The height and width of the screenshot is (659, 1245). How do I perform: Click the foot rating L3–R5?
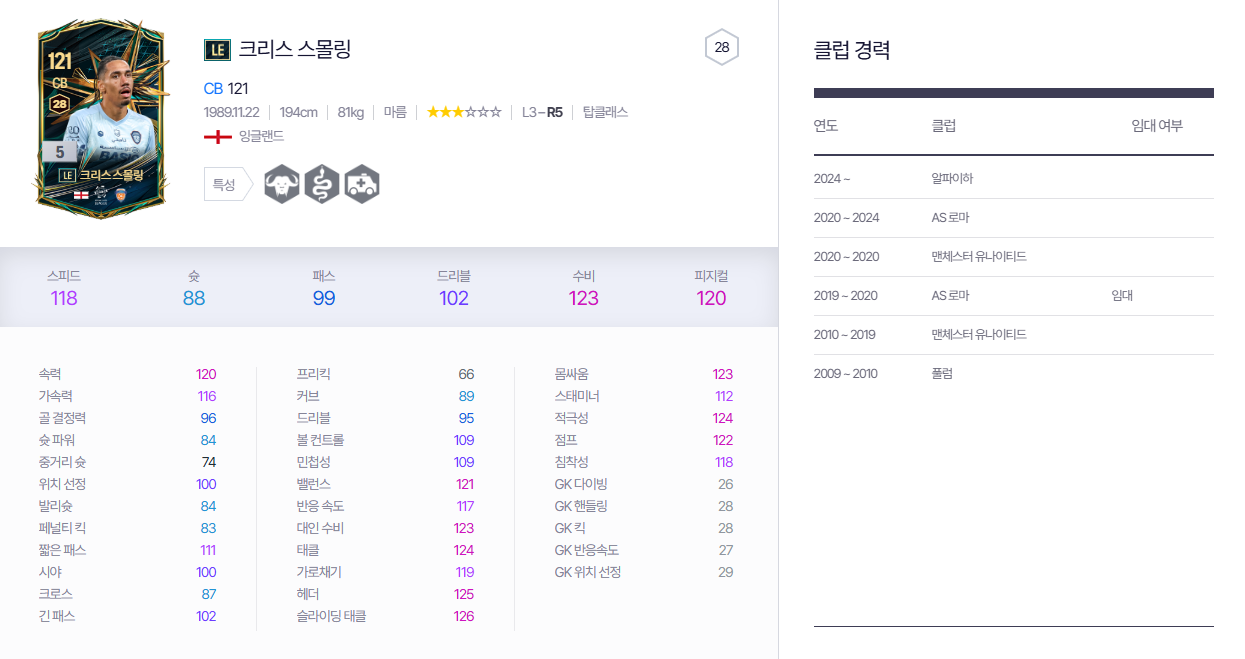point(542,112)
